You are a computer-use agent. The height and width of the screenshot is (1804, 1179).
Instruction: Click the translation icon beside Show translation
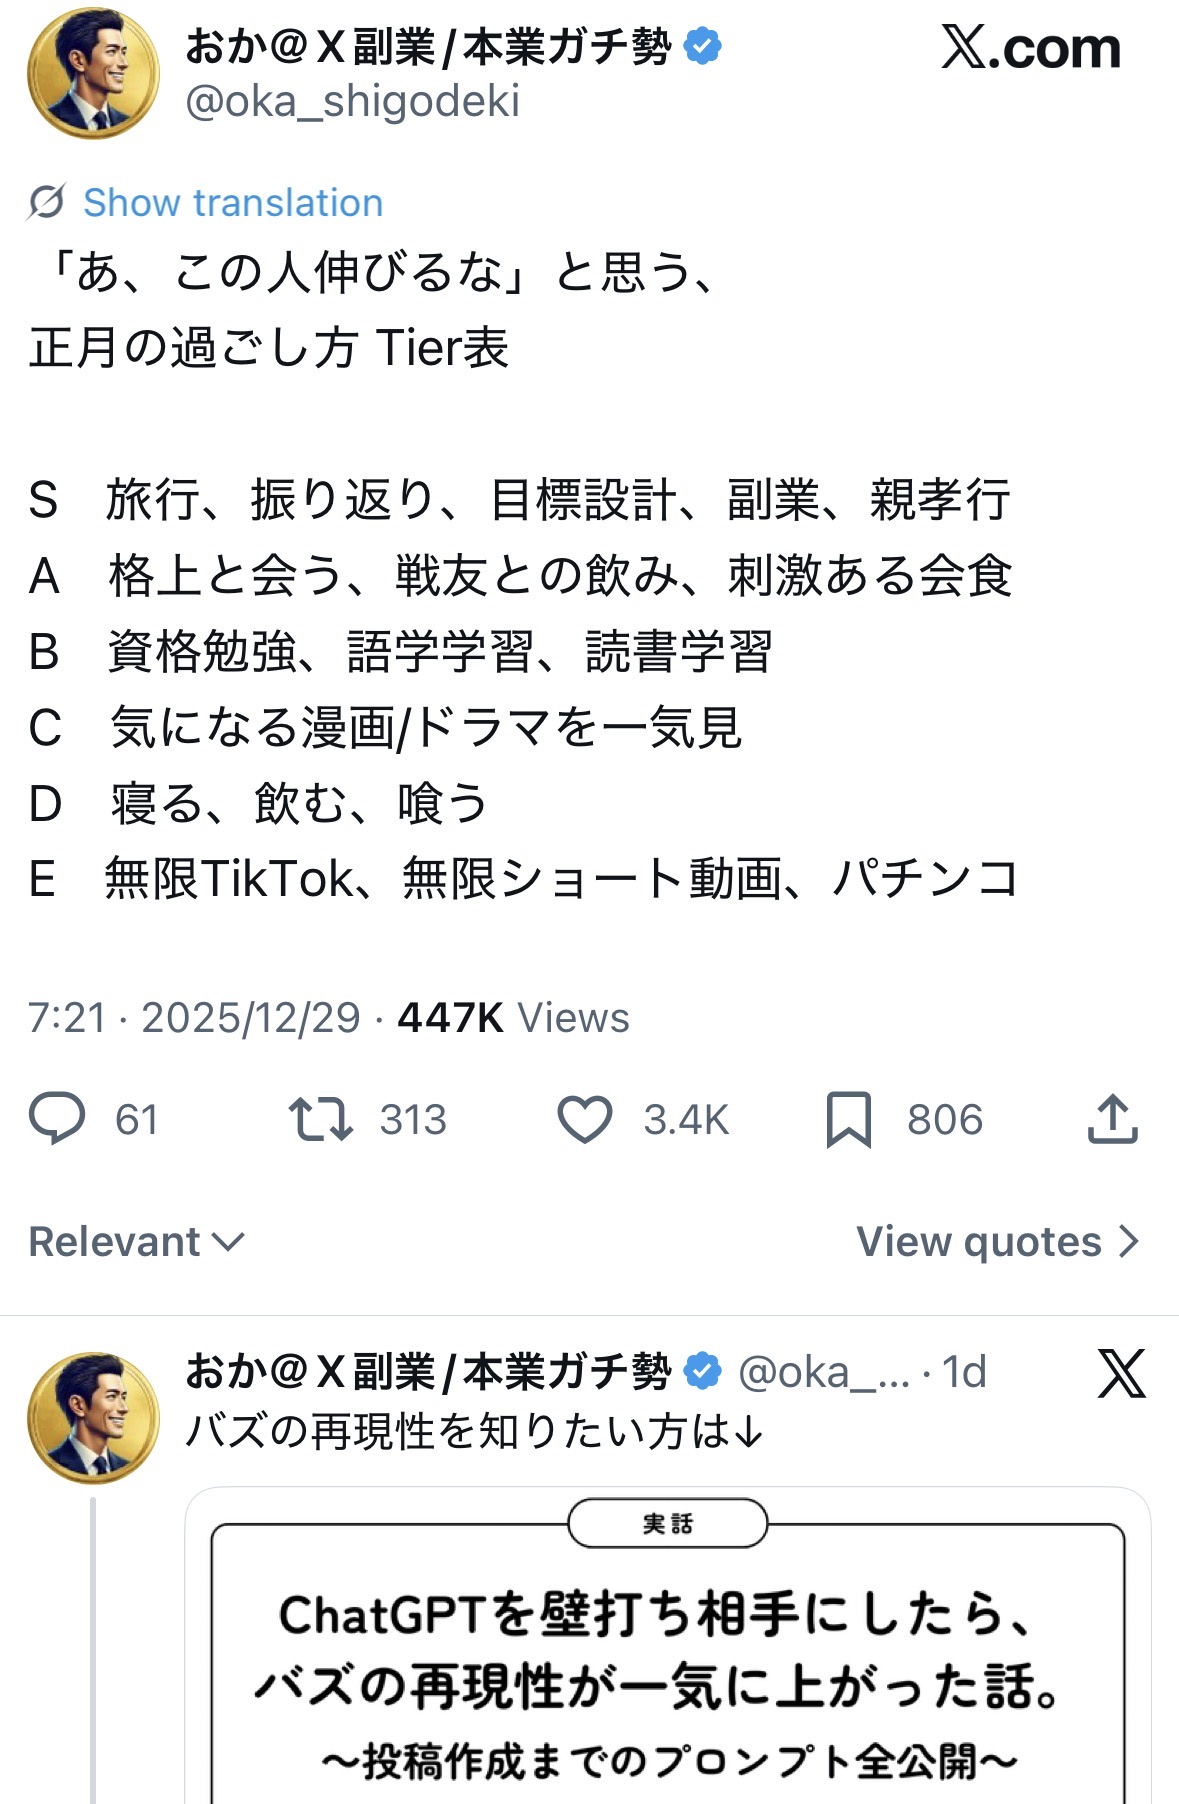pos(46,202)
